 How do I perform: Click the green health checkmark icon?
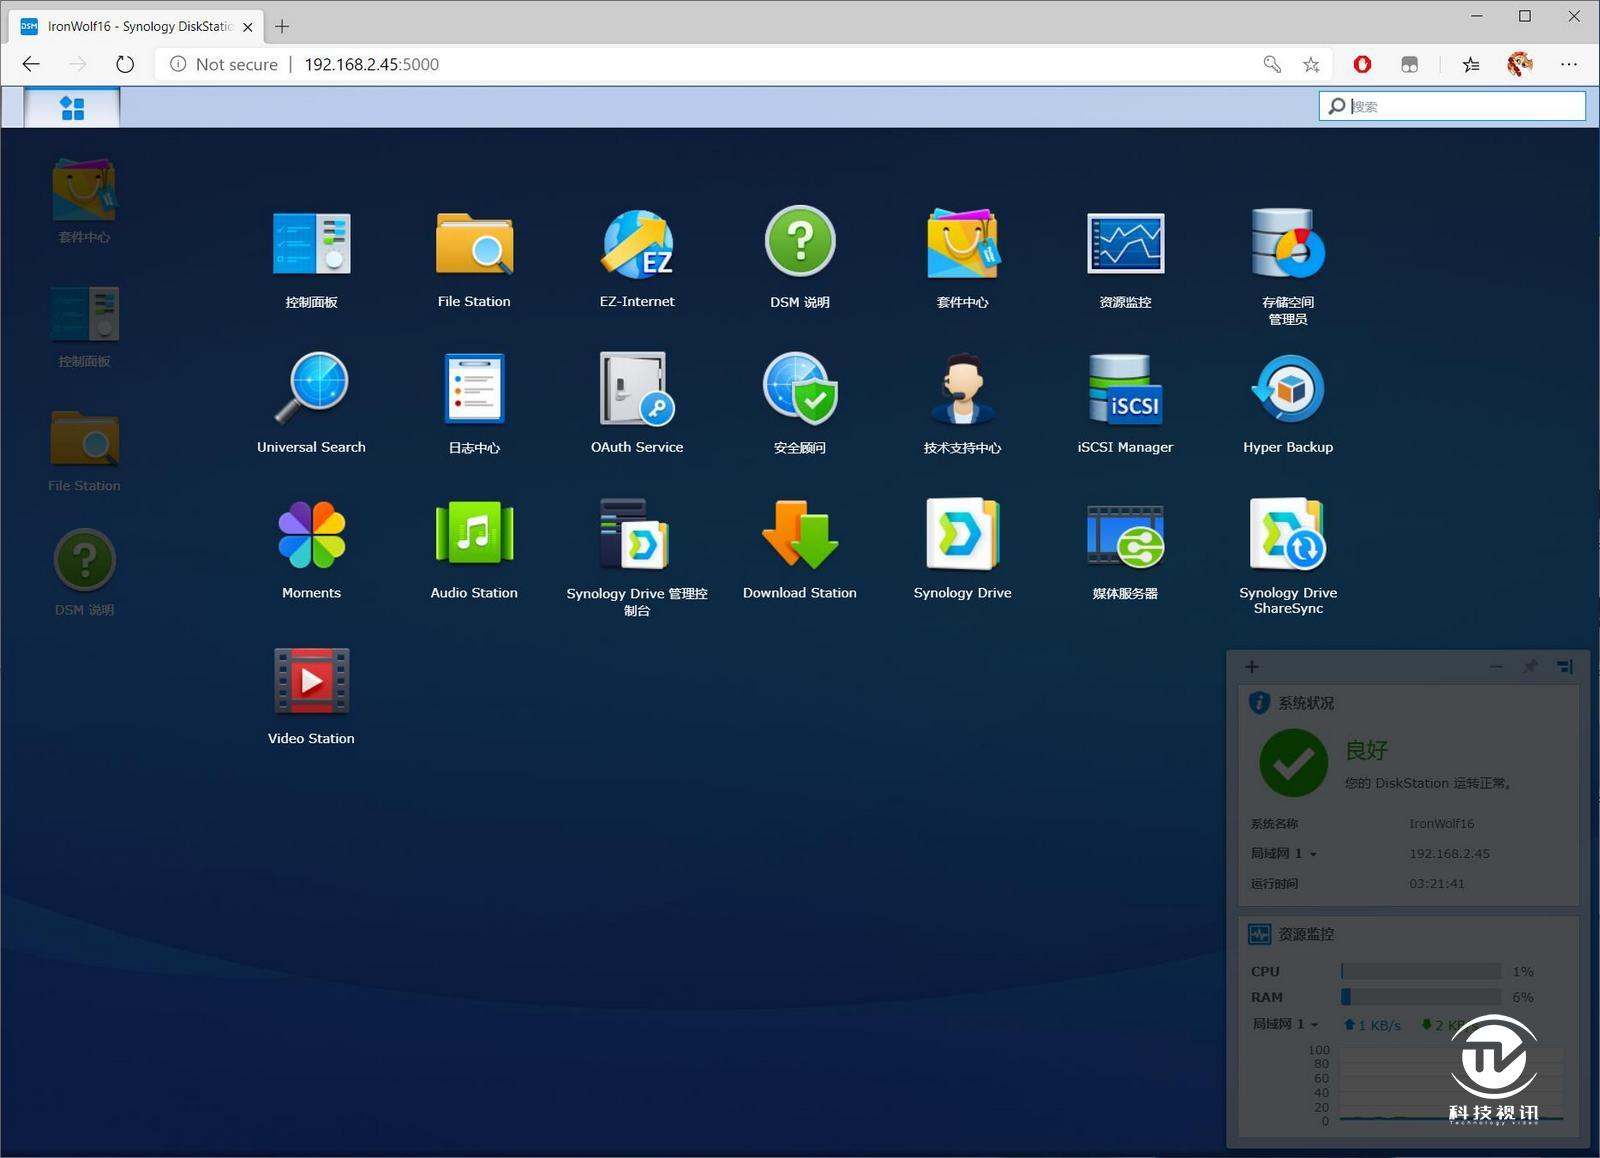(x=1294, y=763)
